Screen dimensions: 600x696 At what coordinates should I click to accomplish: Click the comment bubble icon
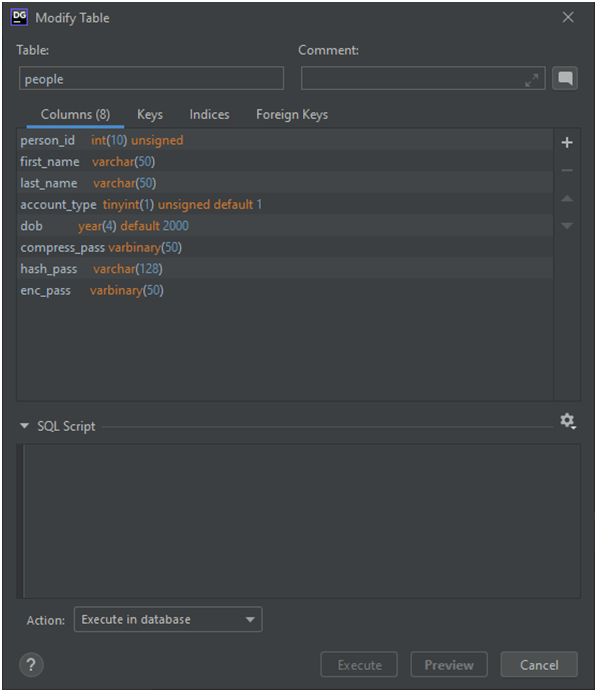[566, 79]
